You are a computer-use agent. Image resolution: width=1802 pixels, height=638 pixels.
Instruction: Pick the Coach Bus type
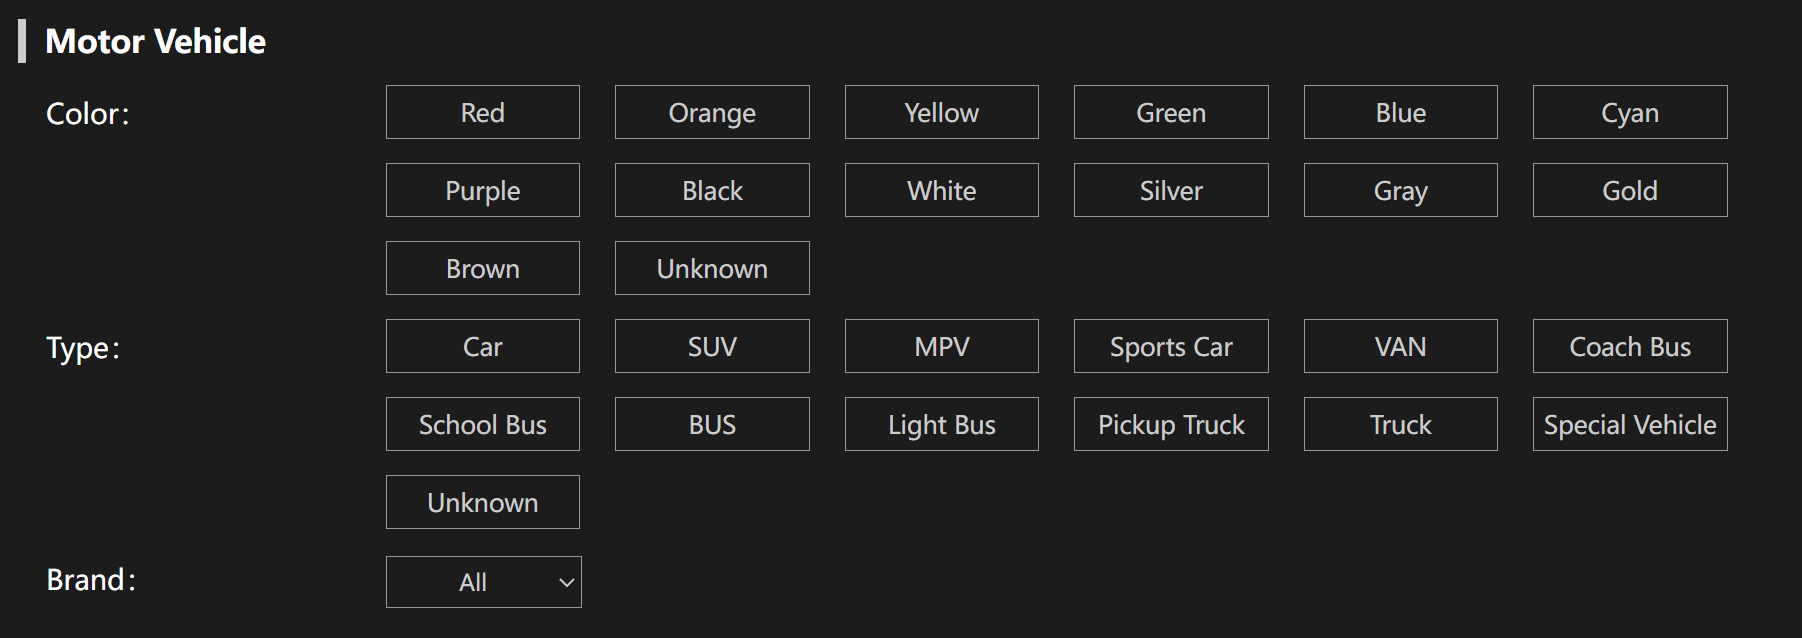[x=1630, y=346]
